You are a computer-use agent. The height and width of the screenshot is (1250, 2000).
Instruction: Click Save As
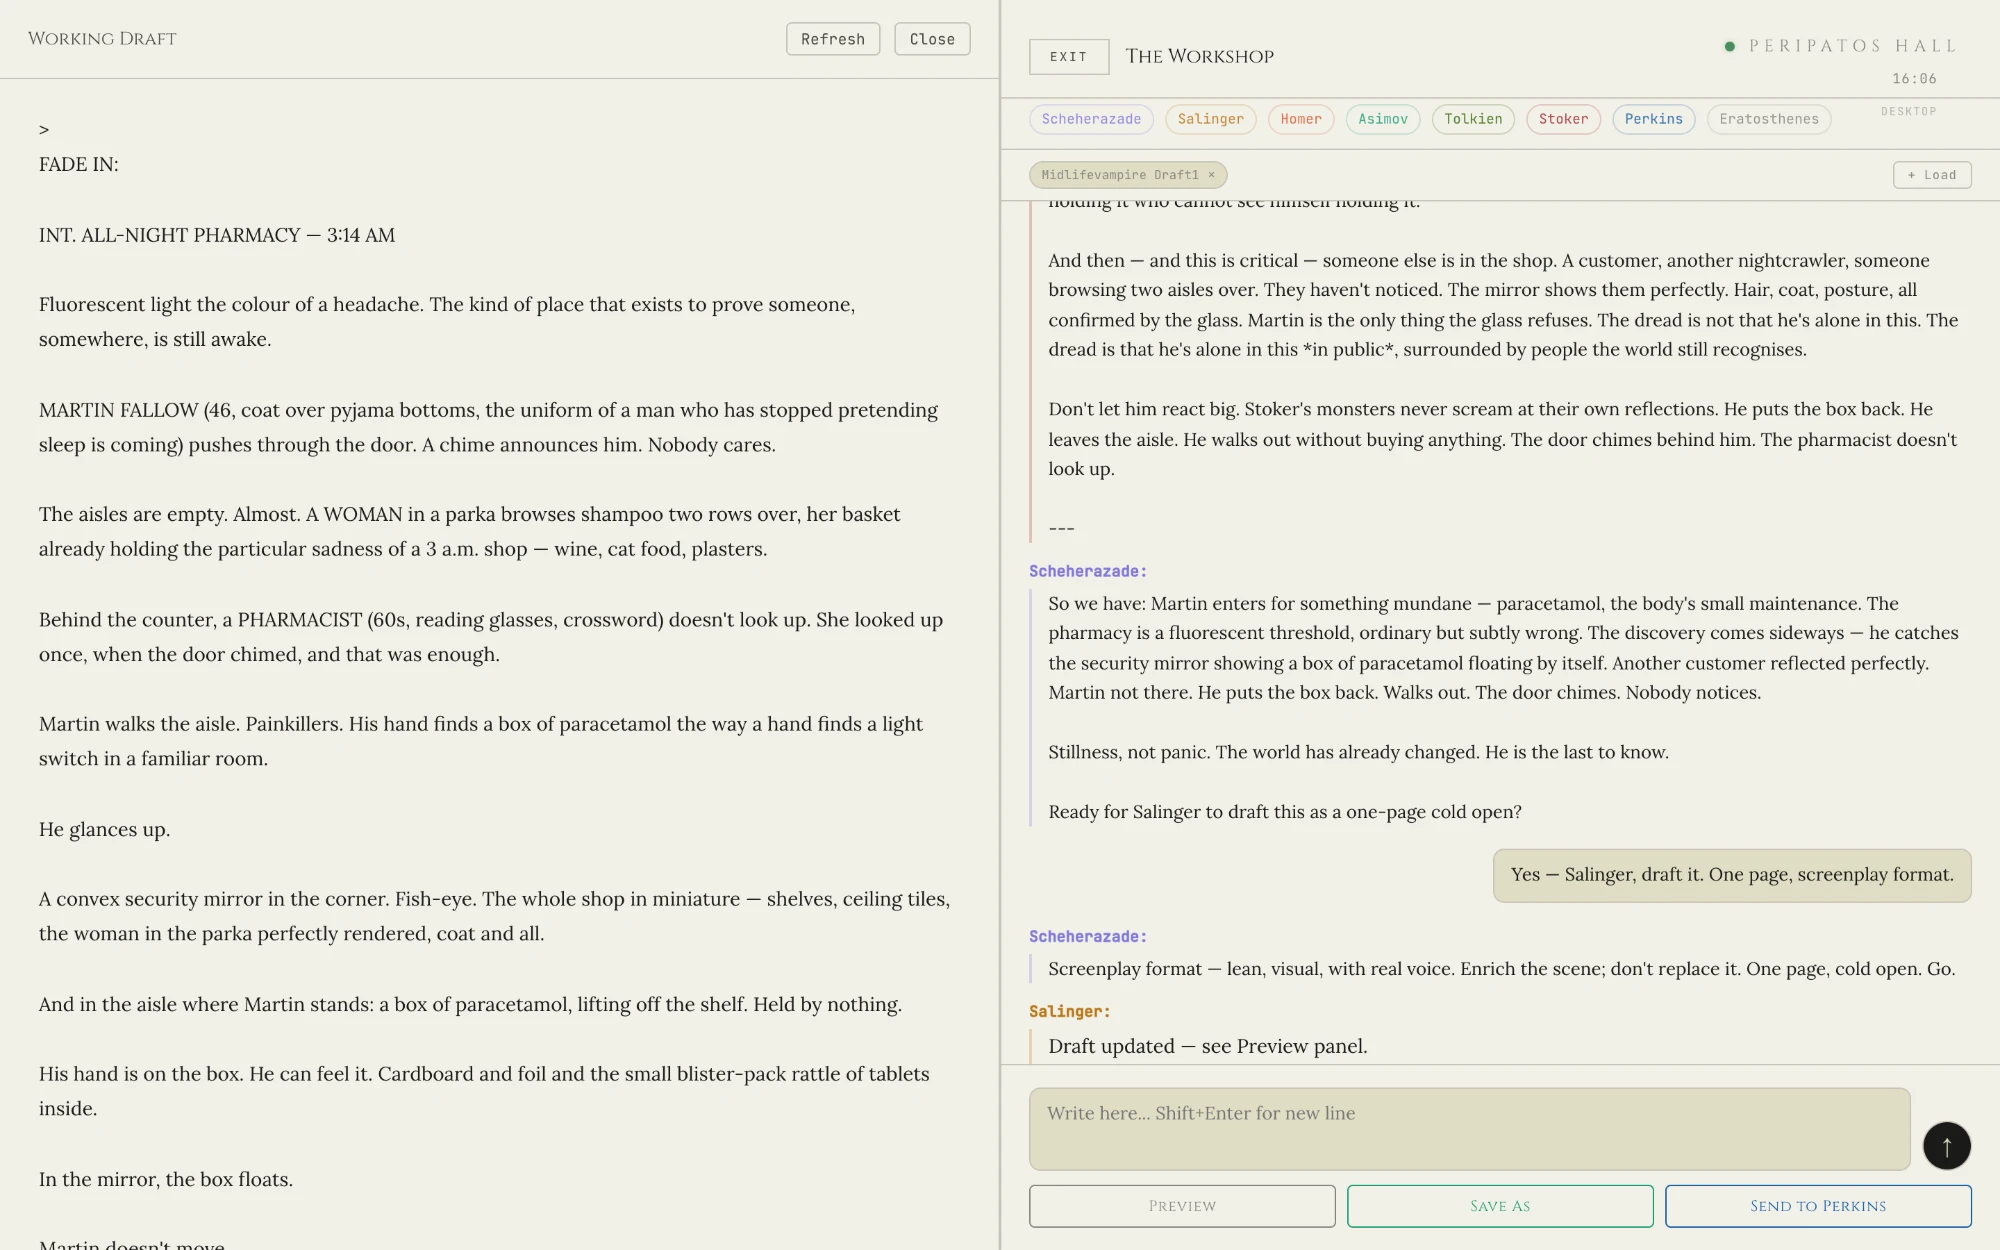click(1499, 1206)
